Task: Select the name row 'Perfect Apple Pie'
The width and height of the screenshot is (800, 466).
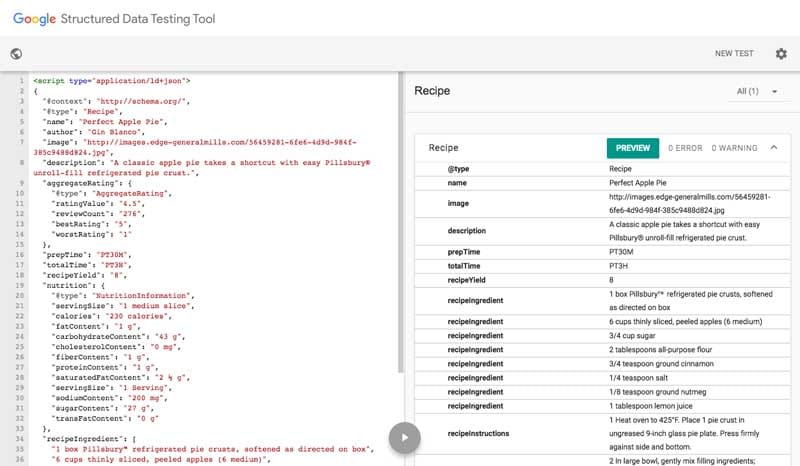Action: point(602,183)
